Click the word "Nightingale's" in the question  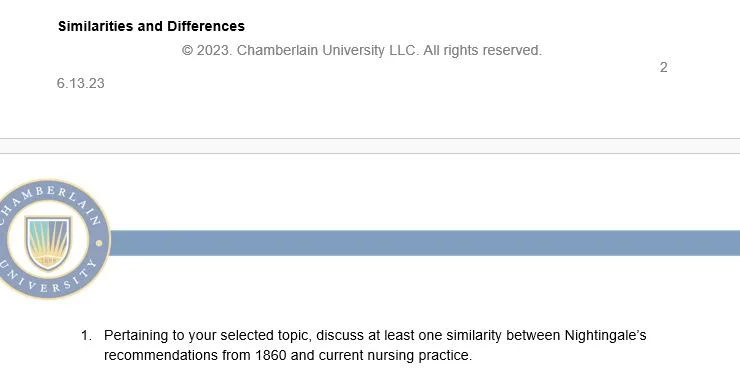(605, 336)
